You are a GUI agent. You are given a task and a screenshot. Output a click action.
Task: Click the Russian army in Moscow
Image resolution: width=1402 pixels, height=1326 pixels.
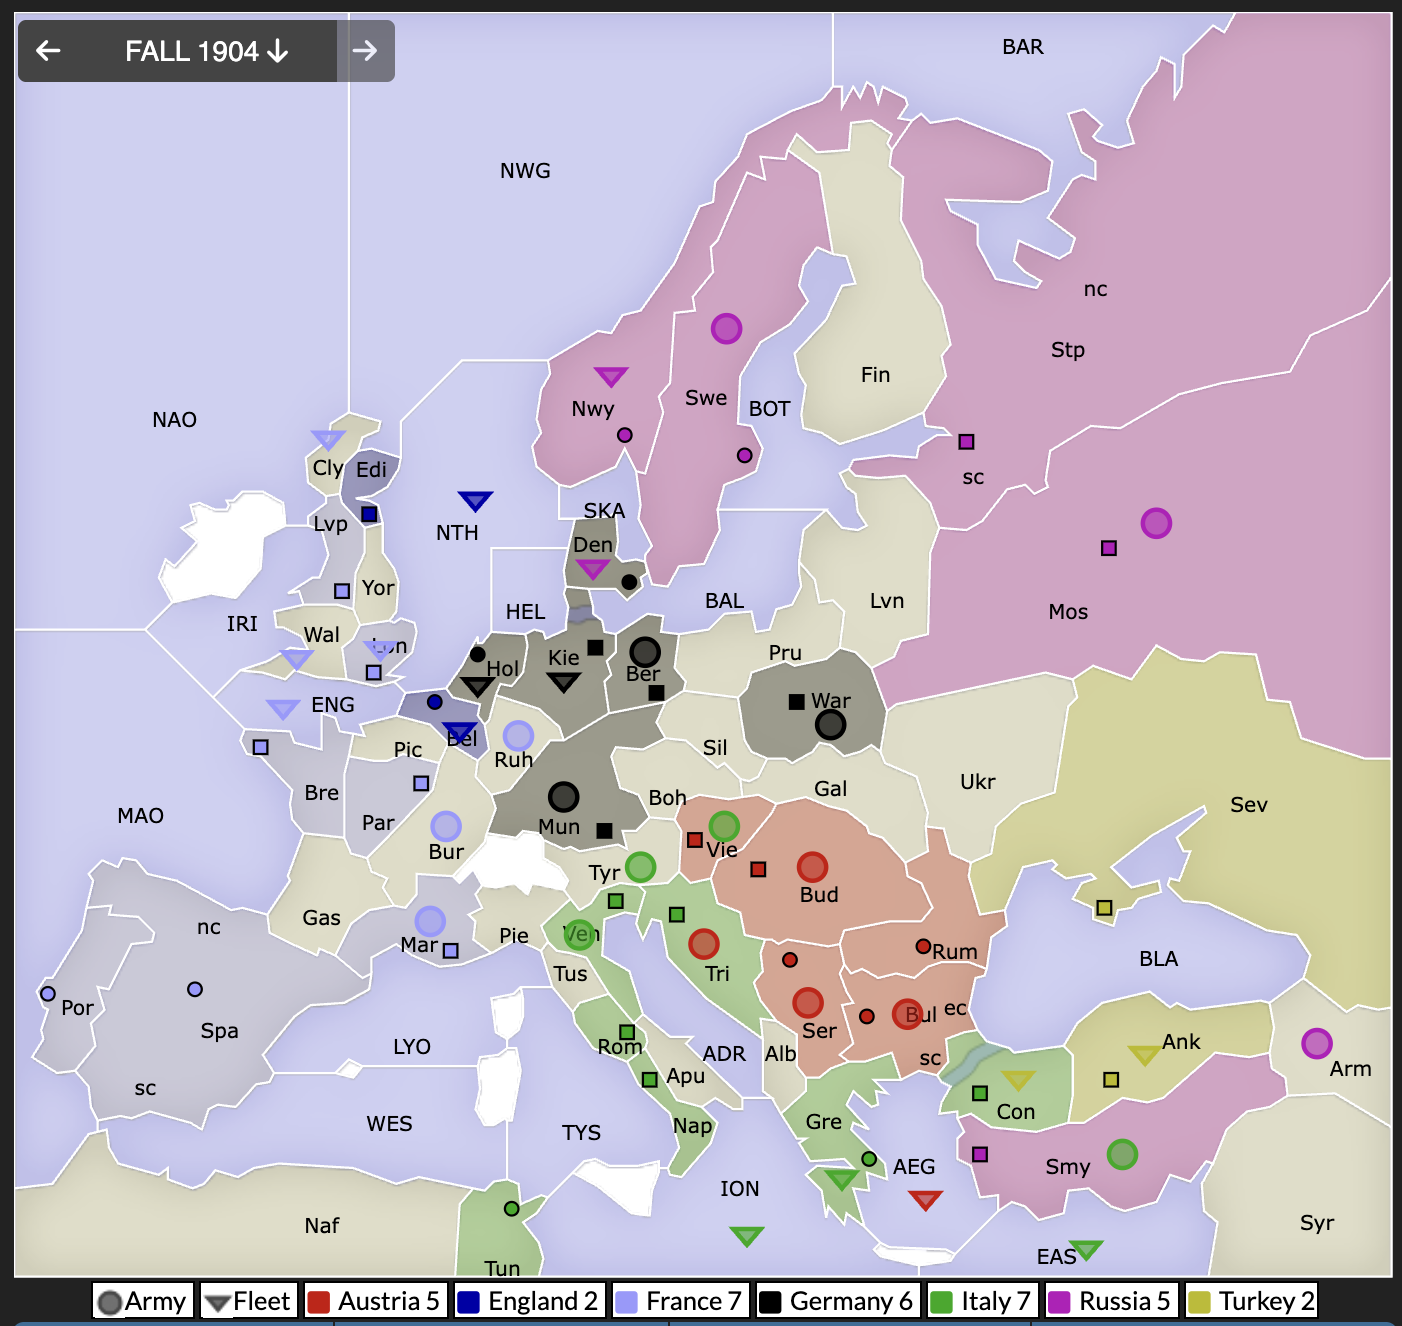(x=1156, y=523)
